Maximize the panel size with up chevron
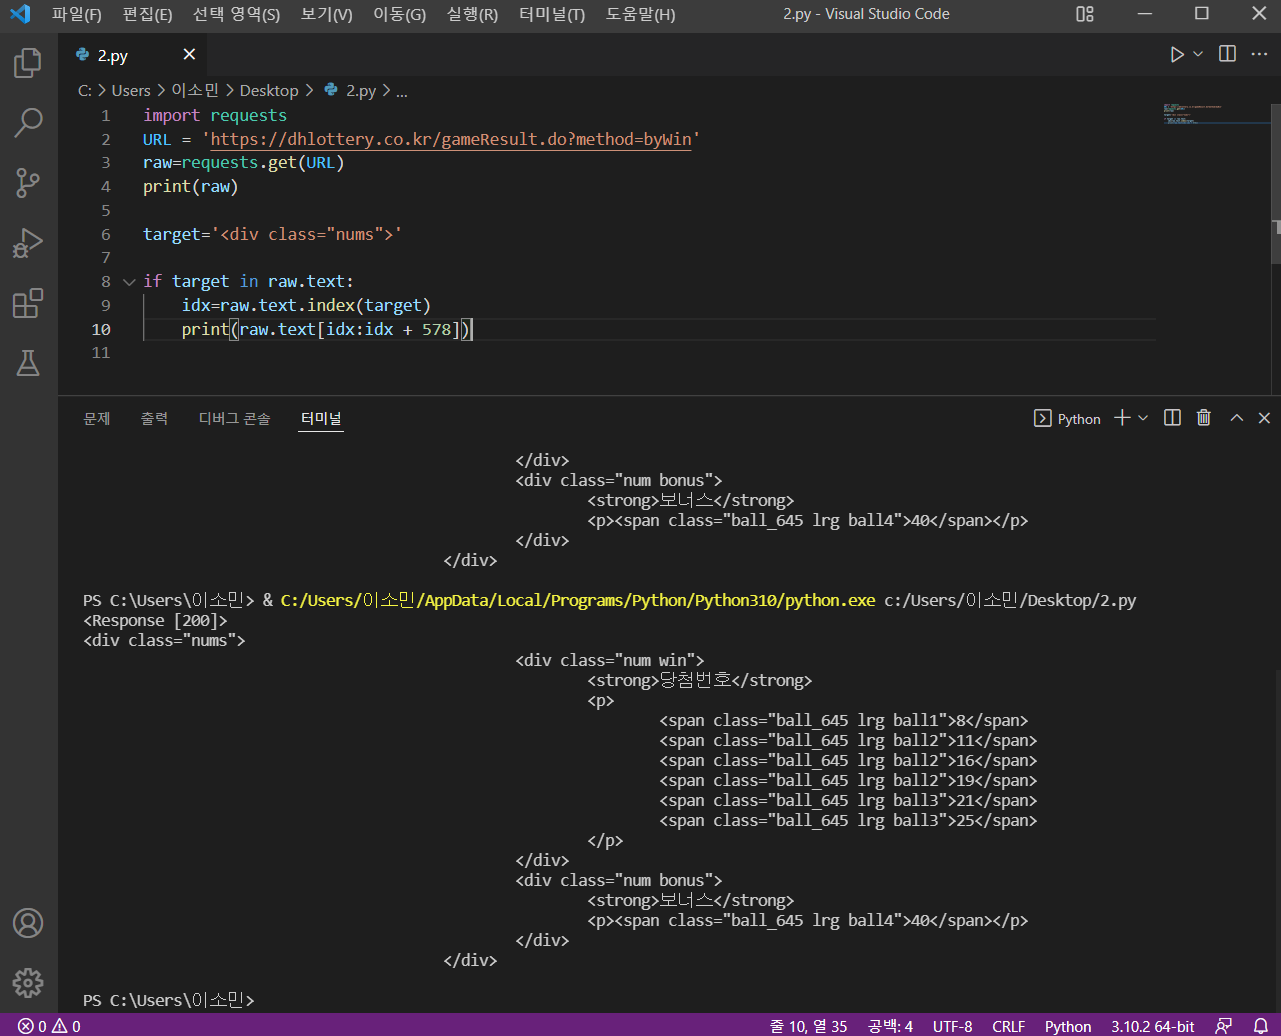The width and height of the screenshot is (1281, 1036). tap(1237, 418)
